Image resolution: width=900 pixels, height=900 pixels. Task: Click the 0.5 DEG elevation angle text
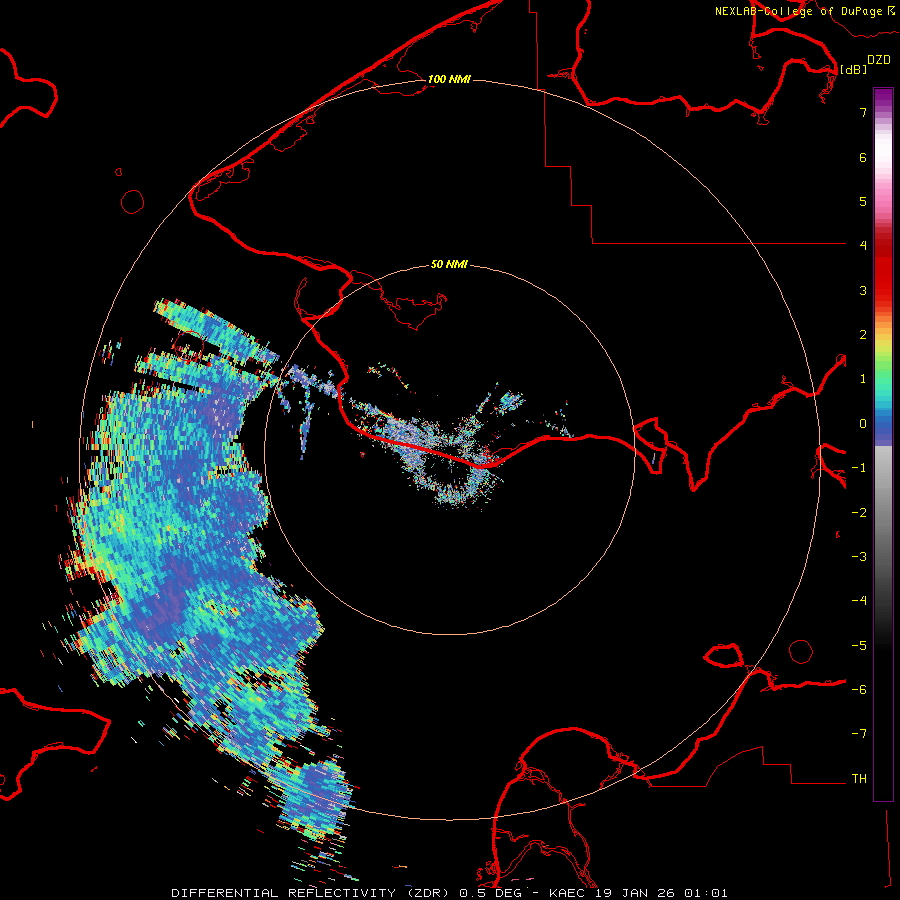[490, 893]
